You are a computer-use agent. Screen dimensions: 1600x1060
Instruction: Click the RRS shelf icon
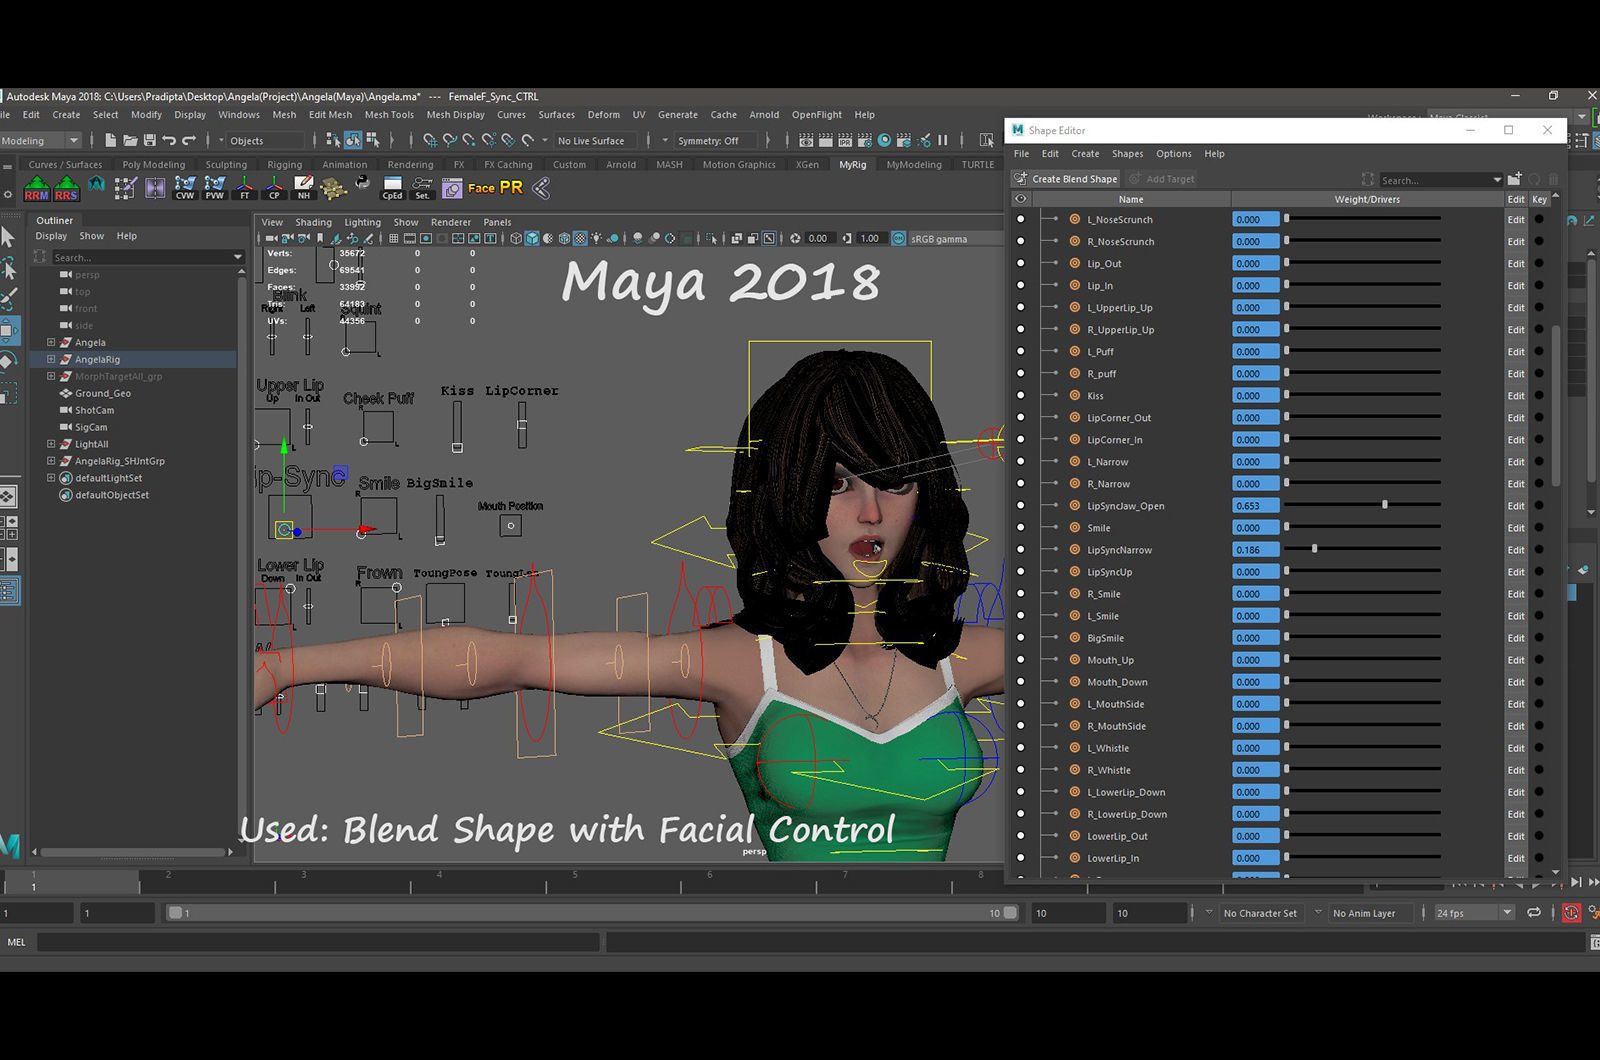pos(67,188)
